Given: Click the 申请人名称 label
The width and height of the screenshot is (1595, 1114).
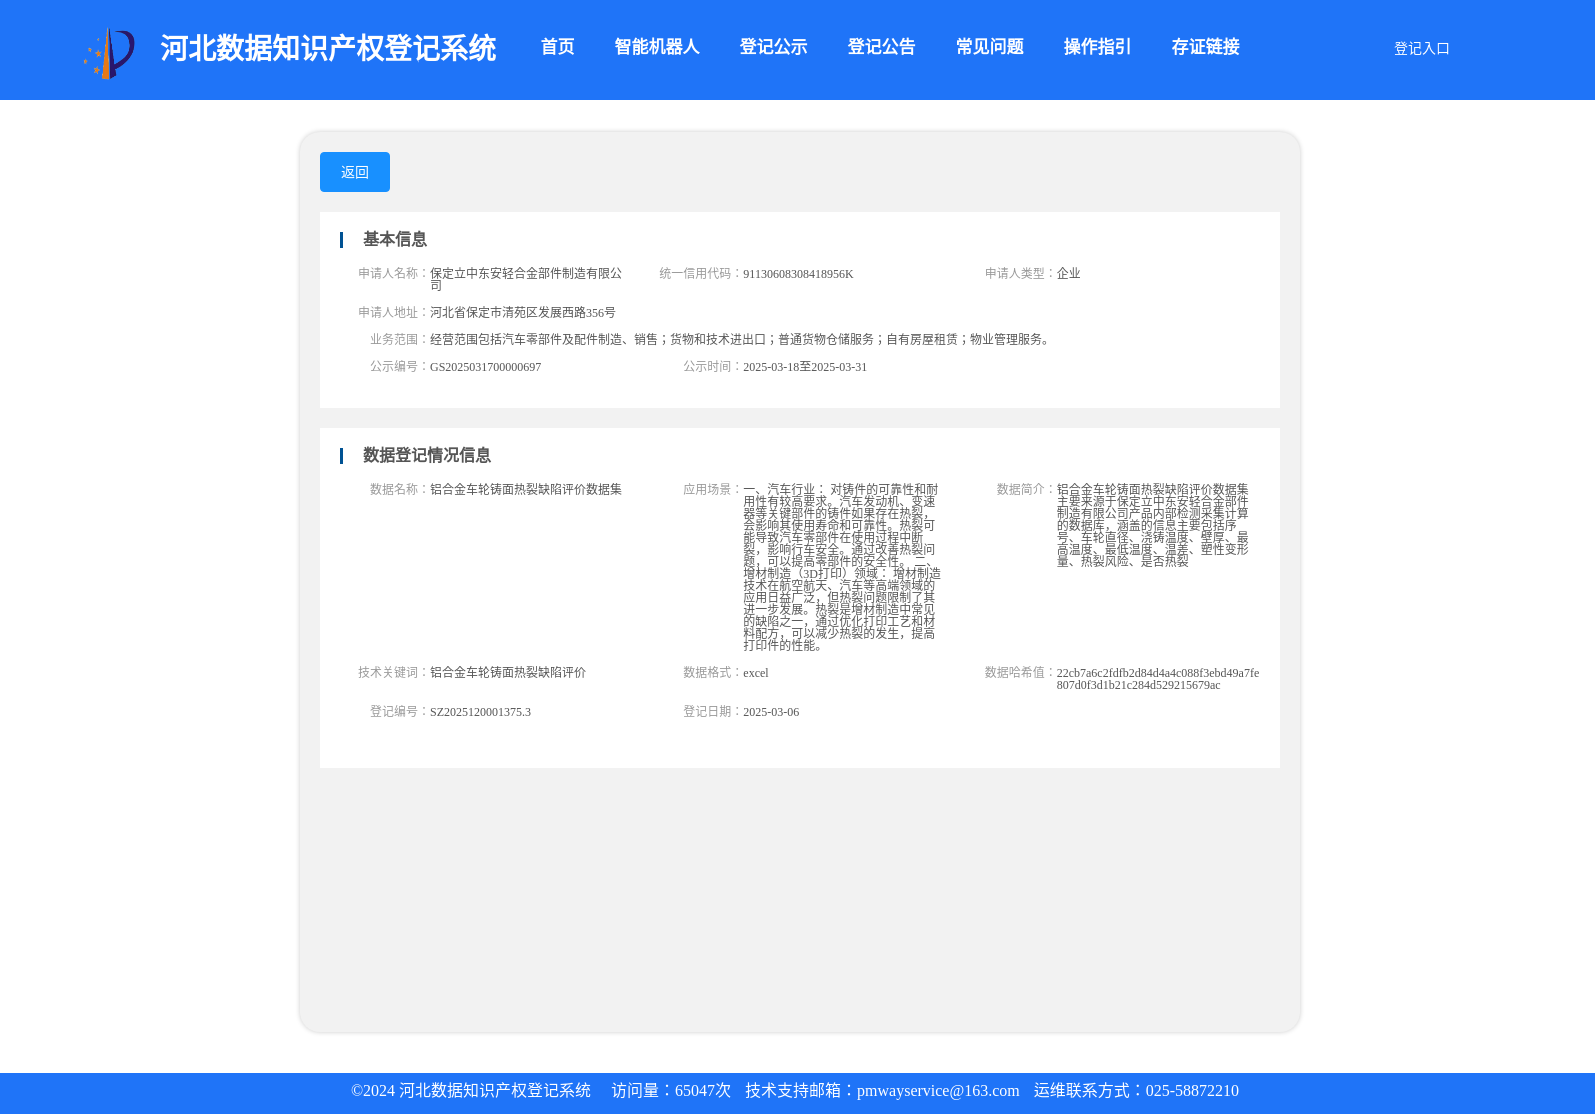Looking at the screenshot, I should click(x=392, y=273).
